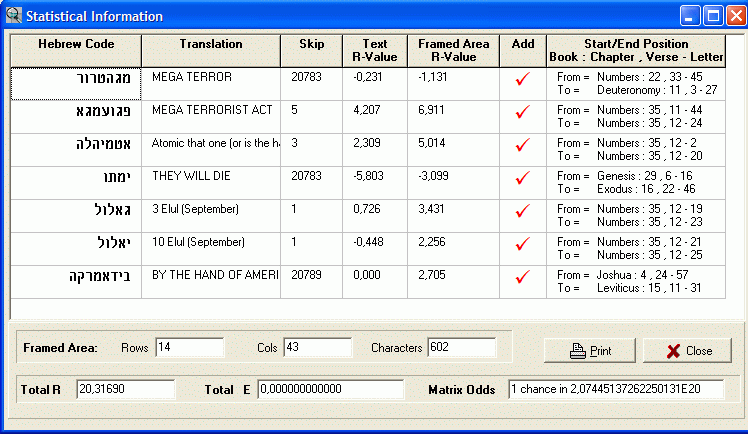Screen dimensions: 748x434
Task: Select the MEGA TERROR translation cell
Action: click(211, 84)
